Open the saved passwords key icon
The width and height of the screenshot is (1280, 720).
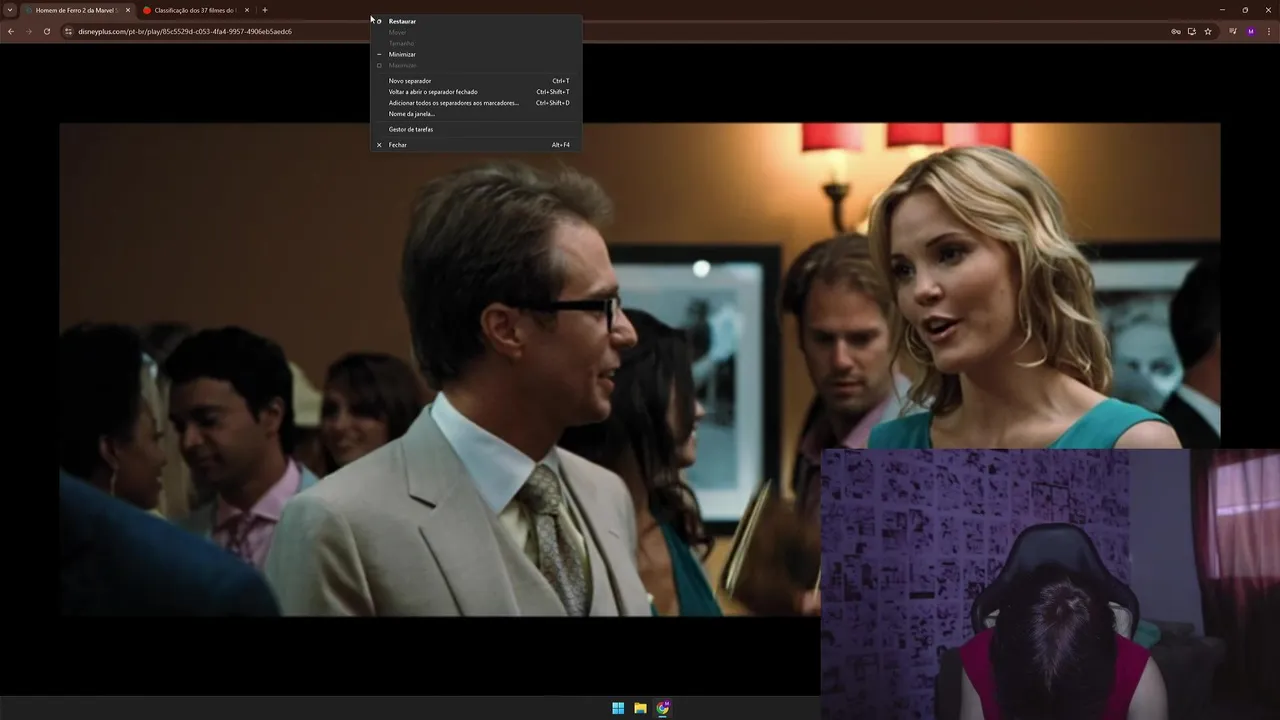[x=1176, y=31]
